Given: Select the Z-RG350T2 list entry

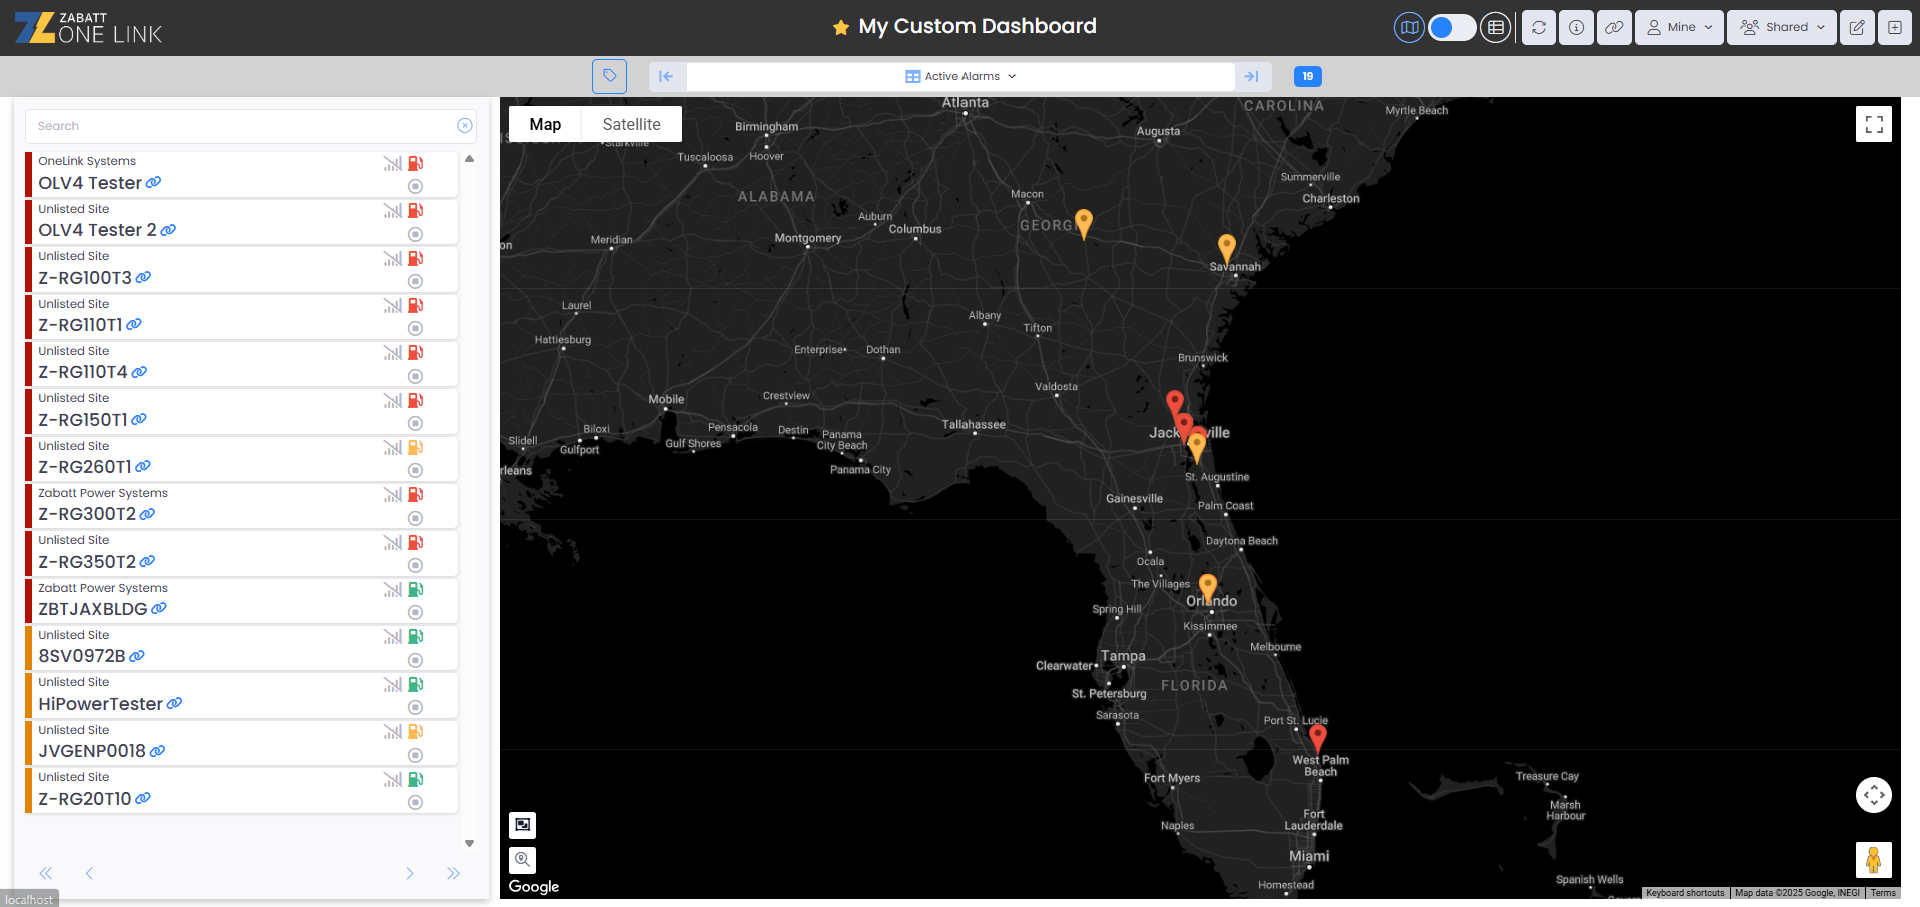Looking at the screenshot, I should (x=241, y=553).
